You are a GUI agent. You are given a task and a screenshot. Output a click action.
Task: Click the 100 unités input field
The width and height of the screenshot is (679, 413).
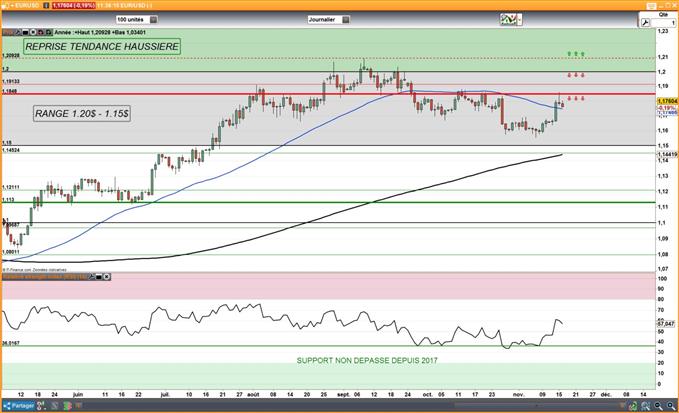(x=133, y=19)
